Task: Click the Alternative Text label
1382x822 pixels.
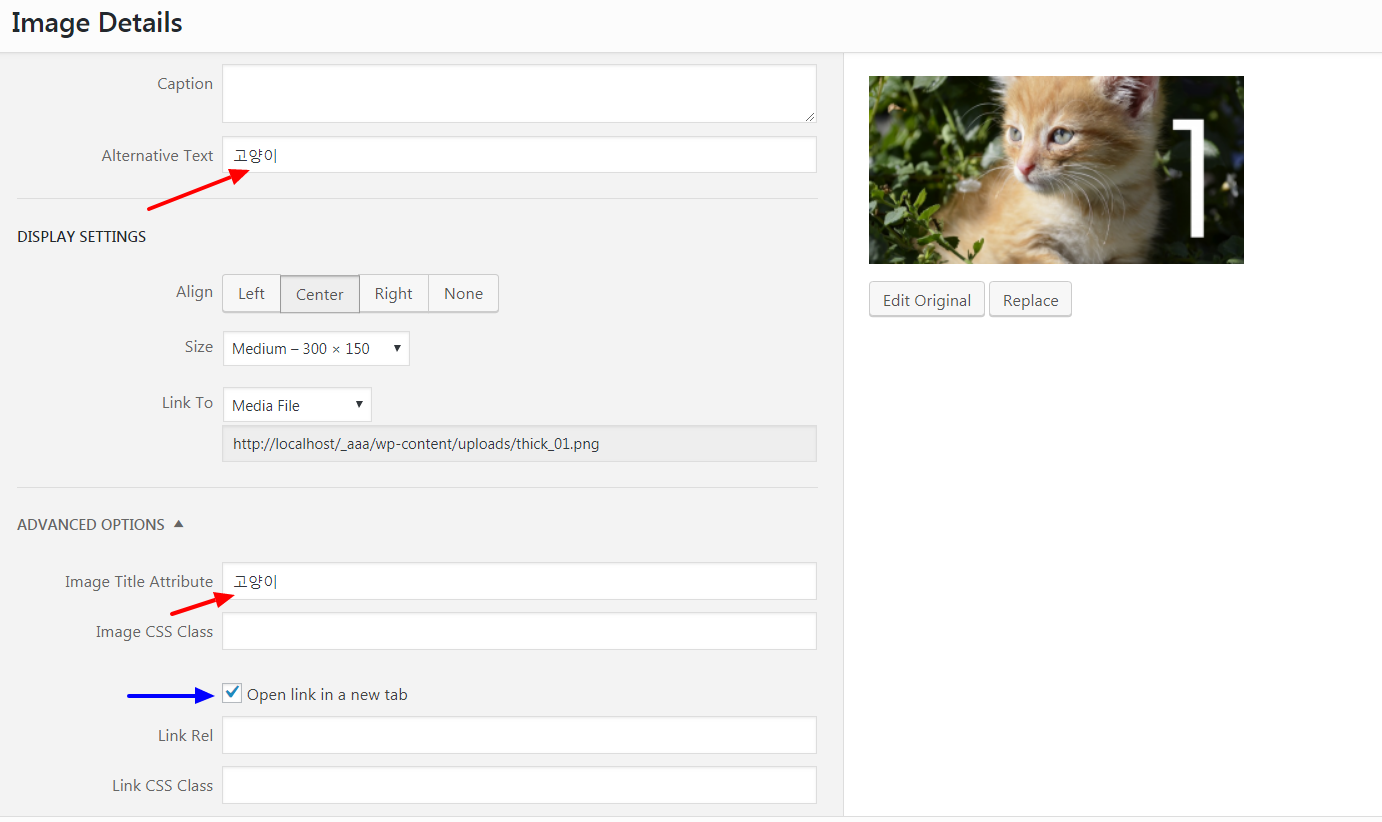Action: coord(157,156)
